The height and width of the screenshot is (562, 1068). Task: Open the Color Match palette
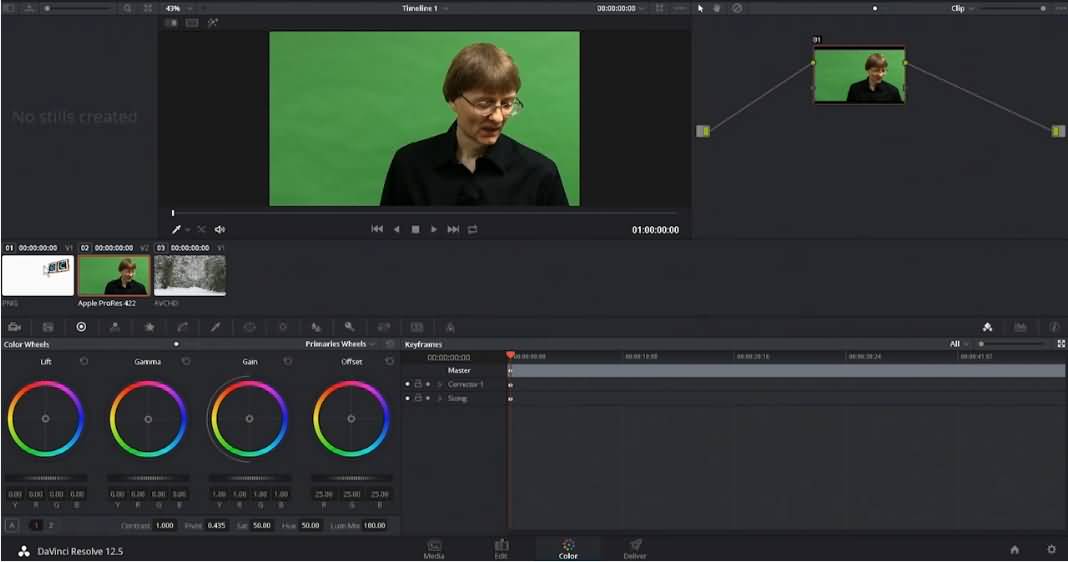pyautogui.click(x=48, y=327)
